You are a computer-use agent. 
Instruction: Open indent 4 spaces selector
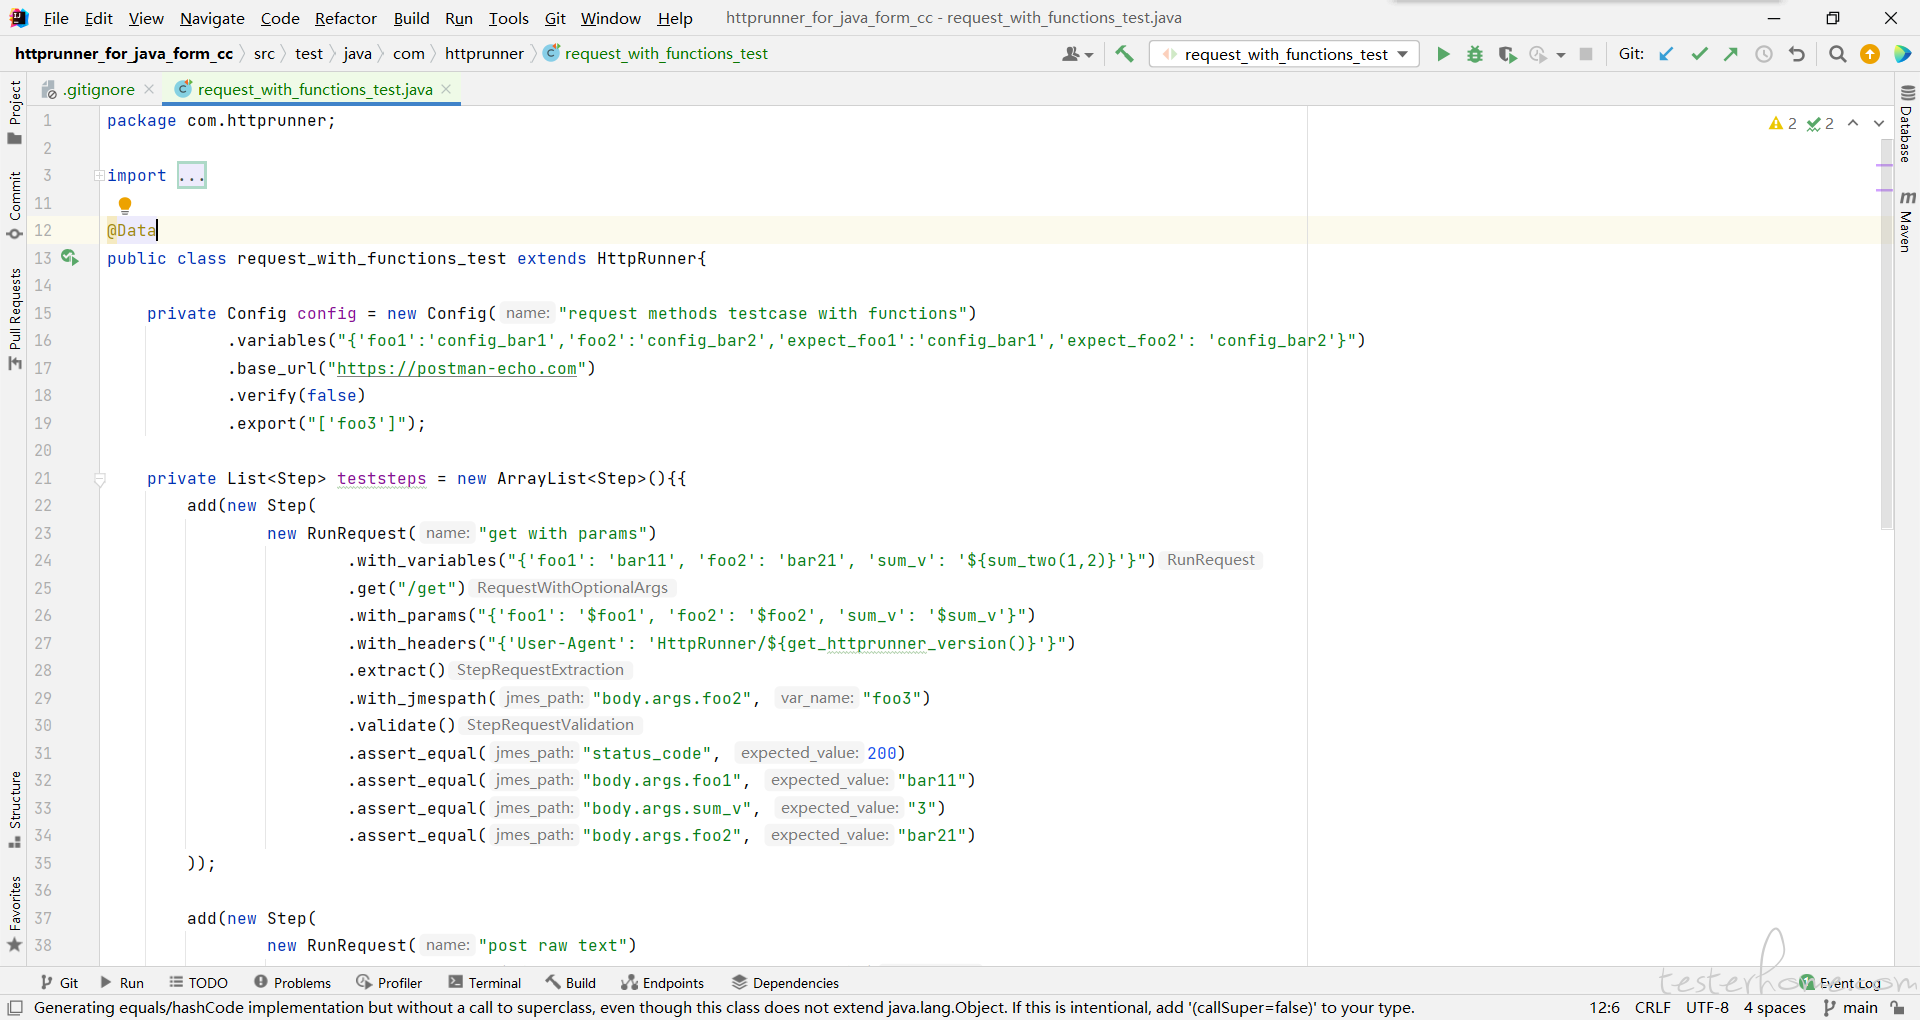tap(1775, 1007)
